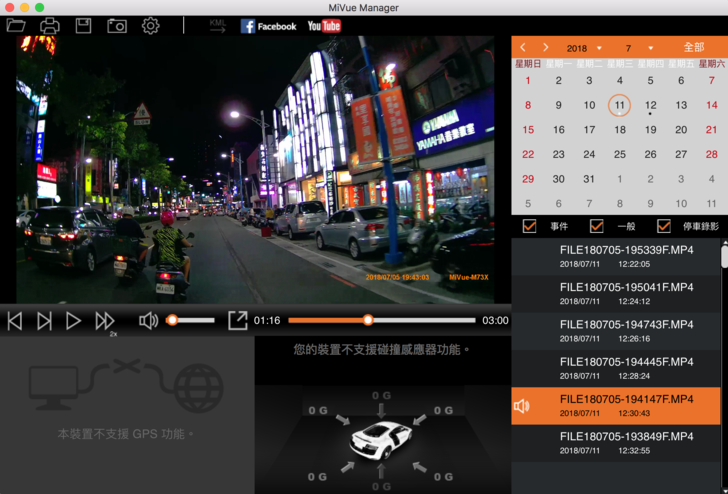The image size is (728, 494).
Task: Skip to previous video file
Action: click(15, 321)
